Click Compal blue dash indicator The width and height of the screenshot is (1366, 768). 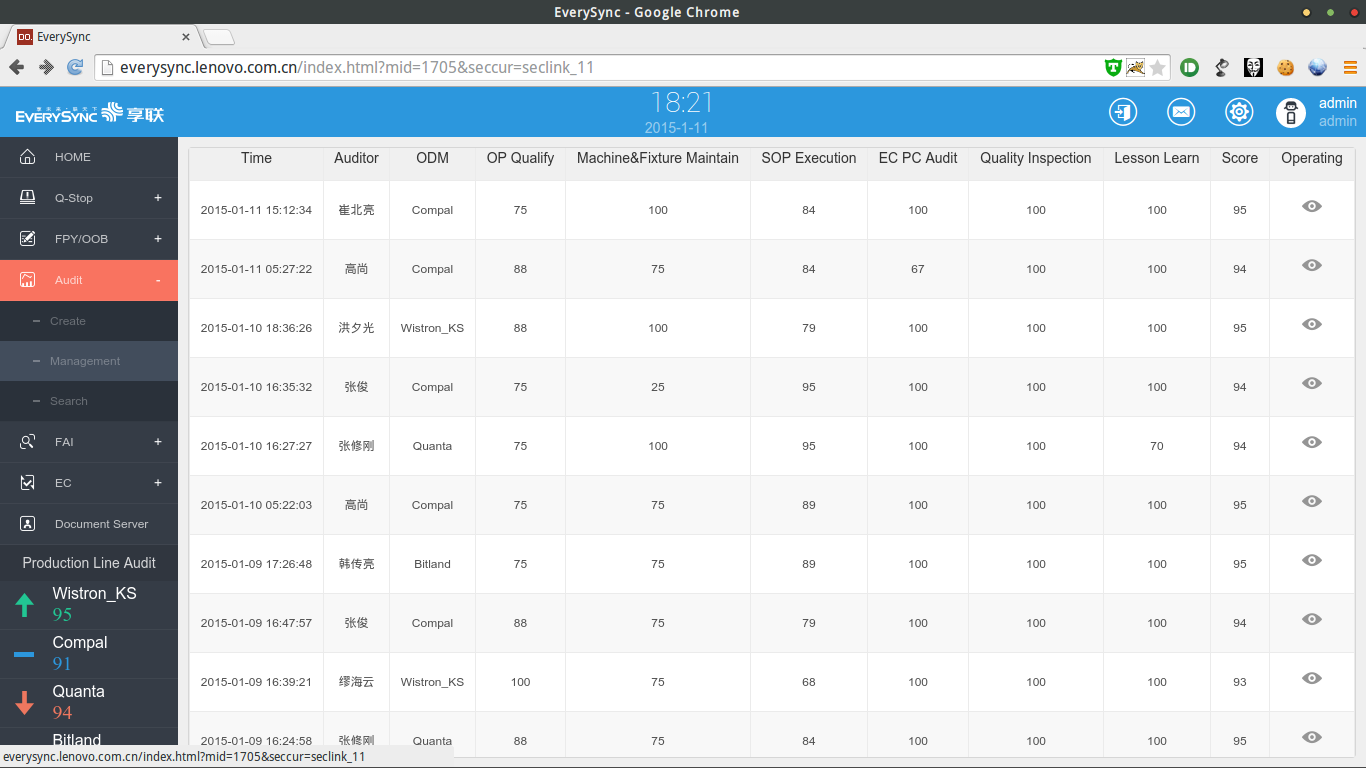click(x=24, y=654)
